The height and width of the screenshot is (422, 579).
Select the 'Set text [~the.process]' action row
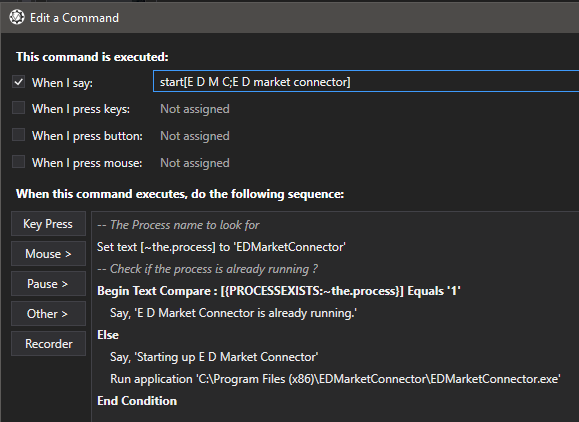coord(221,247)
